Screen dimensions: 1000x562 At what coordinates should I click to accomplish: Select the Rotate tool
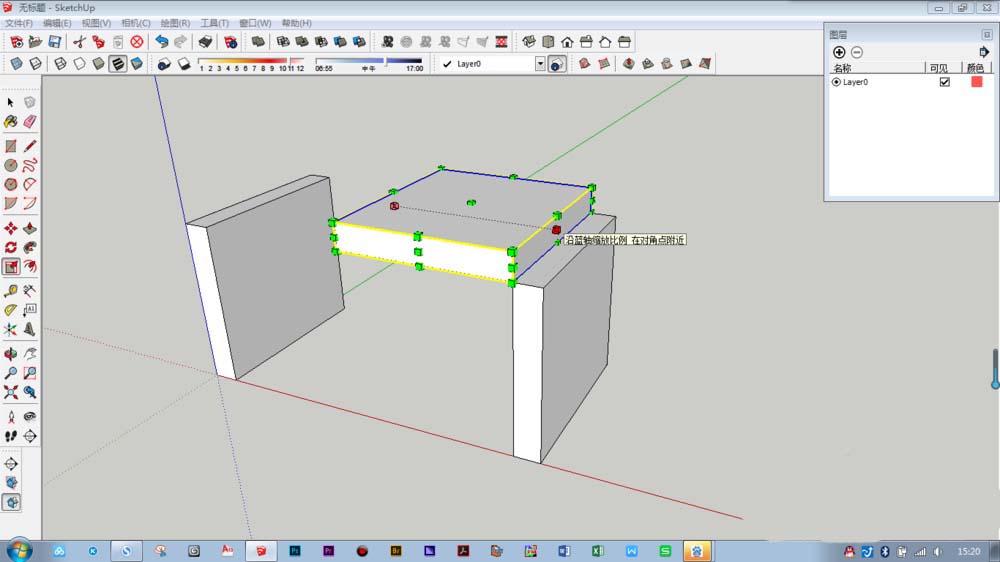[x=11, y=248]
